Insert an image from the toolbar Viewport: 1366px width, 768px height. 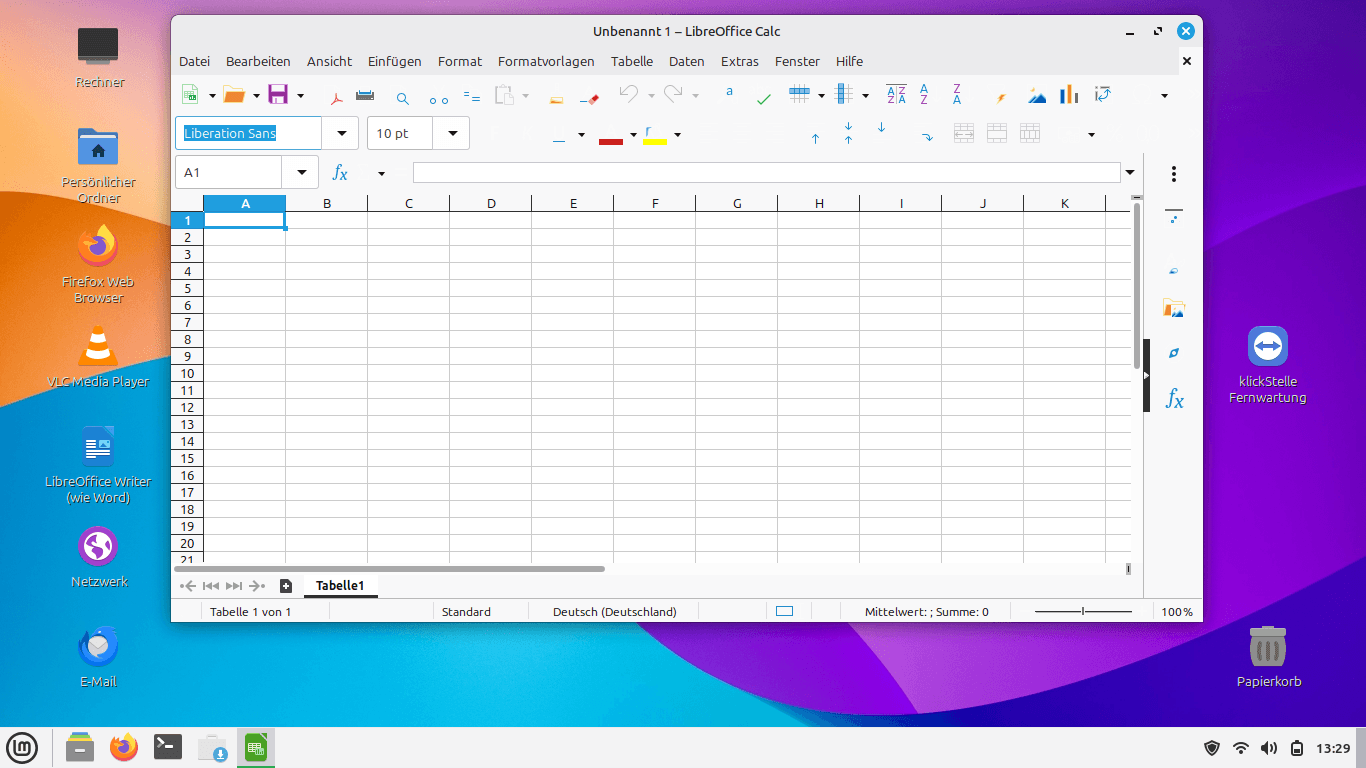(1037, 96)
